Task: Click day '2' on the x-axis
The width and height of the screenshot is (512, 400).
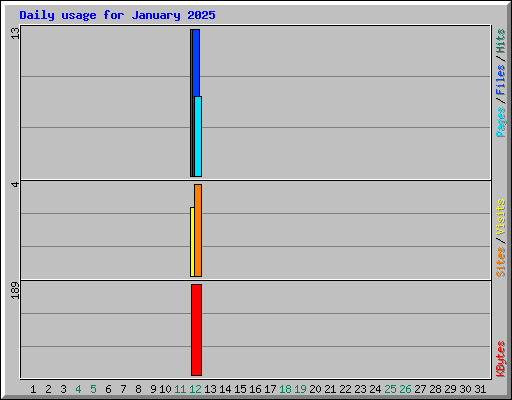Action: click(x=48, y=389)
